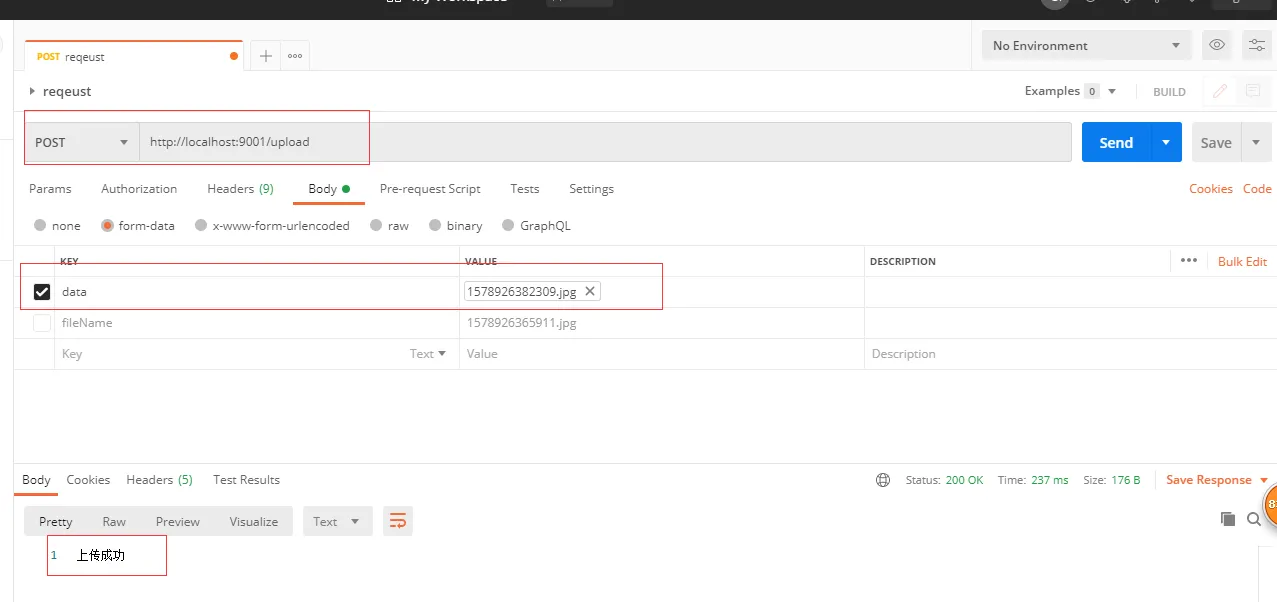
Task: Click the Bulk Edit link
Action: (x=1242, y=261)
